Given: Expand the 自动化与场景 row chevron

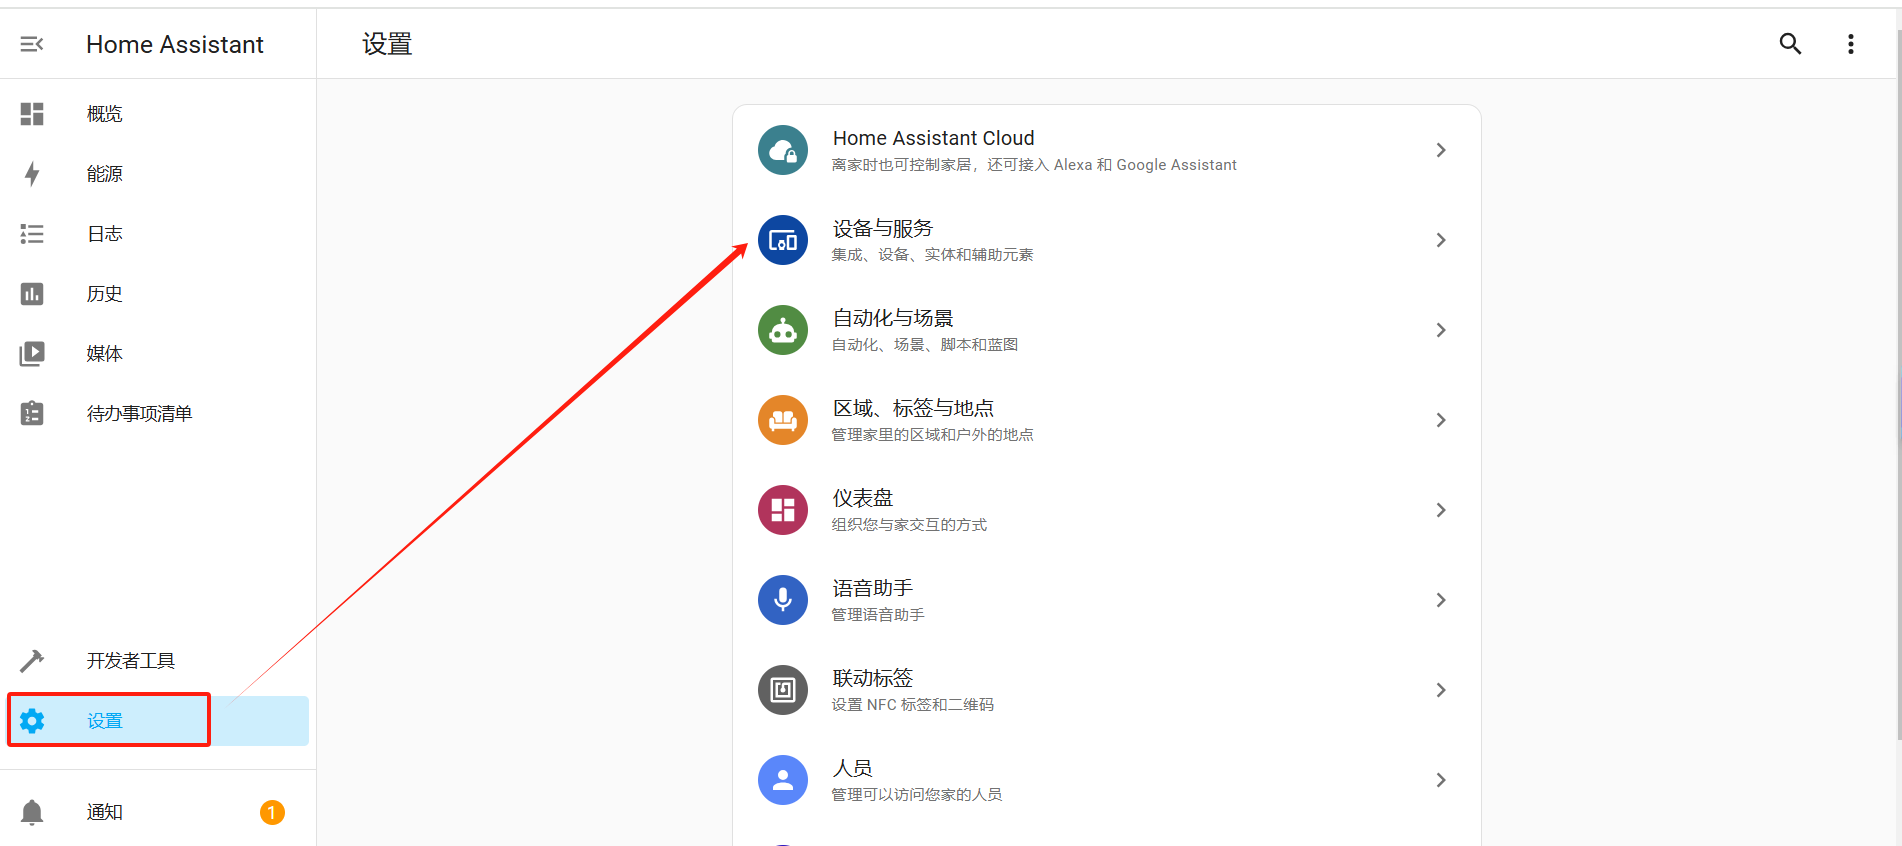Looking at the screenshot, I should (x=1441, y=330).
